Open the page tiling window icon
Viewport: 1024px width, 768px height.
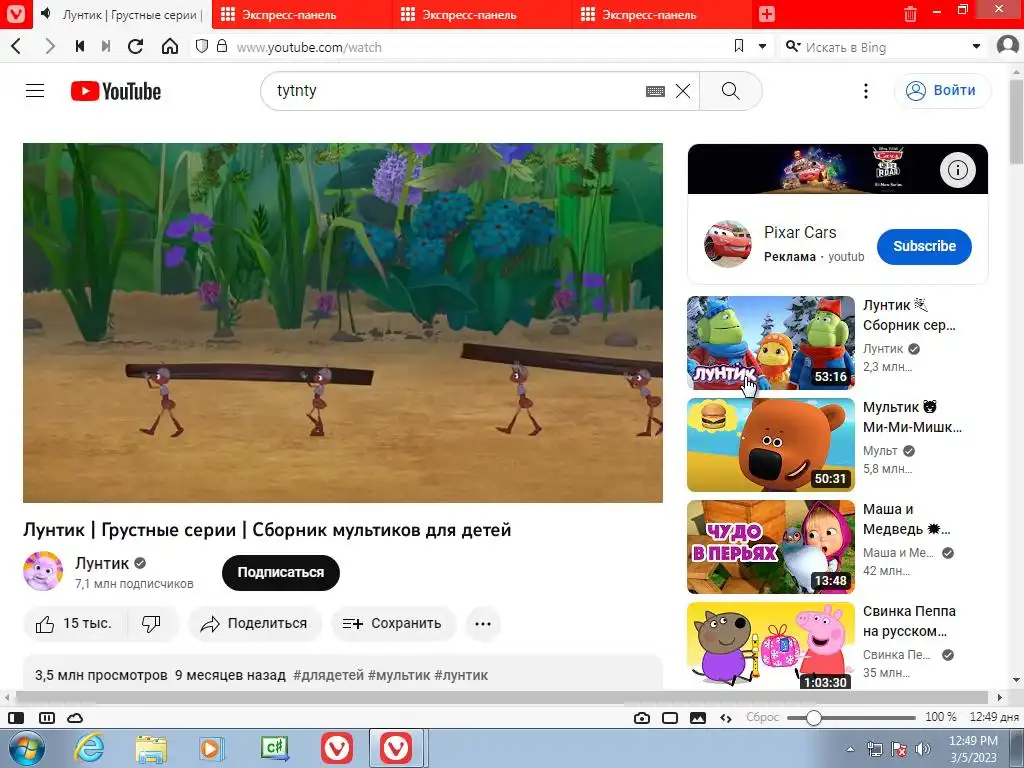pyautogui.click(x=670, y=718)
